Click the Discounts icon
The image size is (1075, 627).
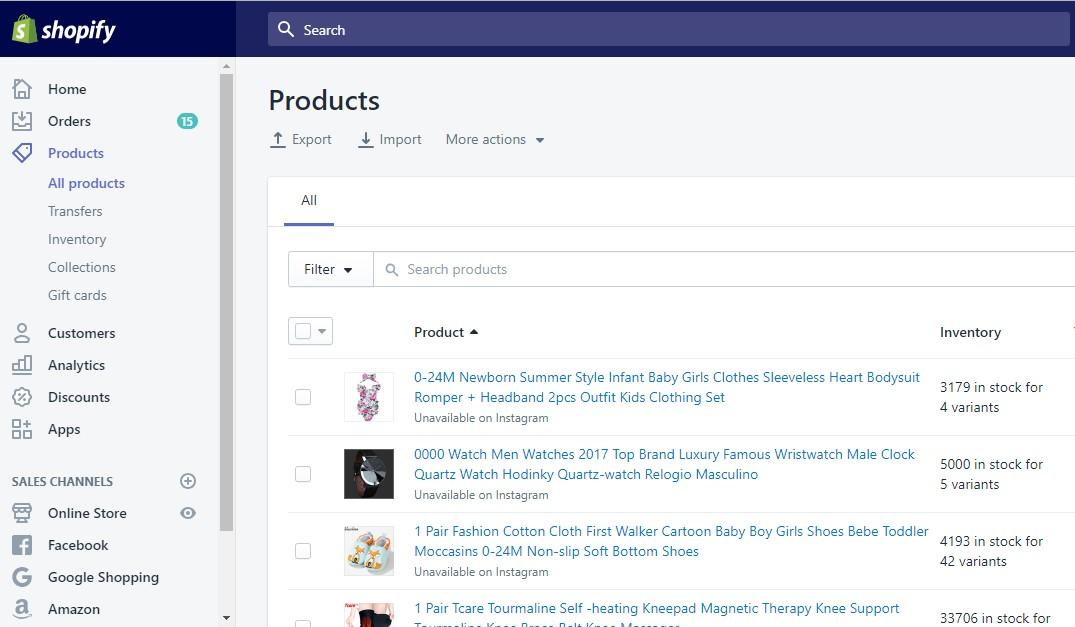click(23, 397)
